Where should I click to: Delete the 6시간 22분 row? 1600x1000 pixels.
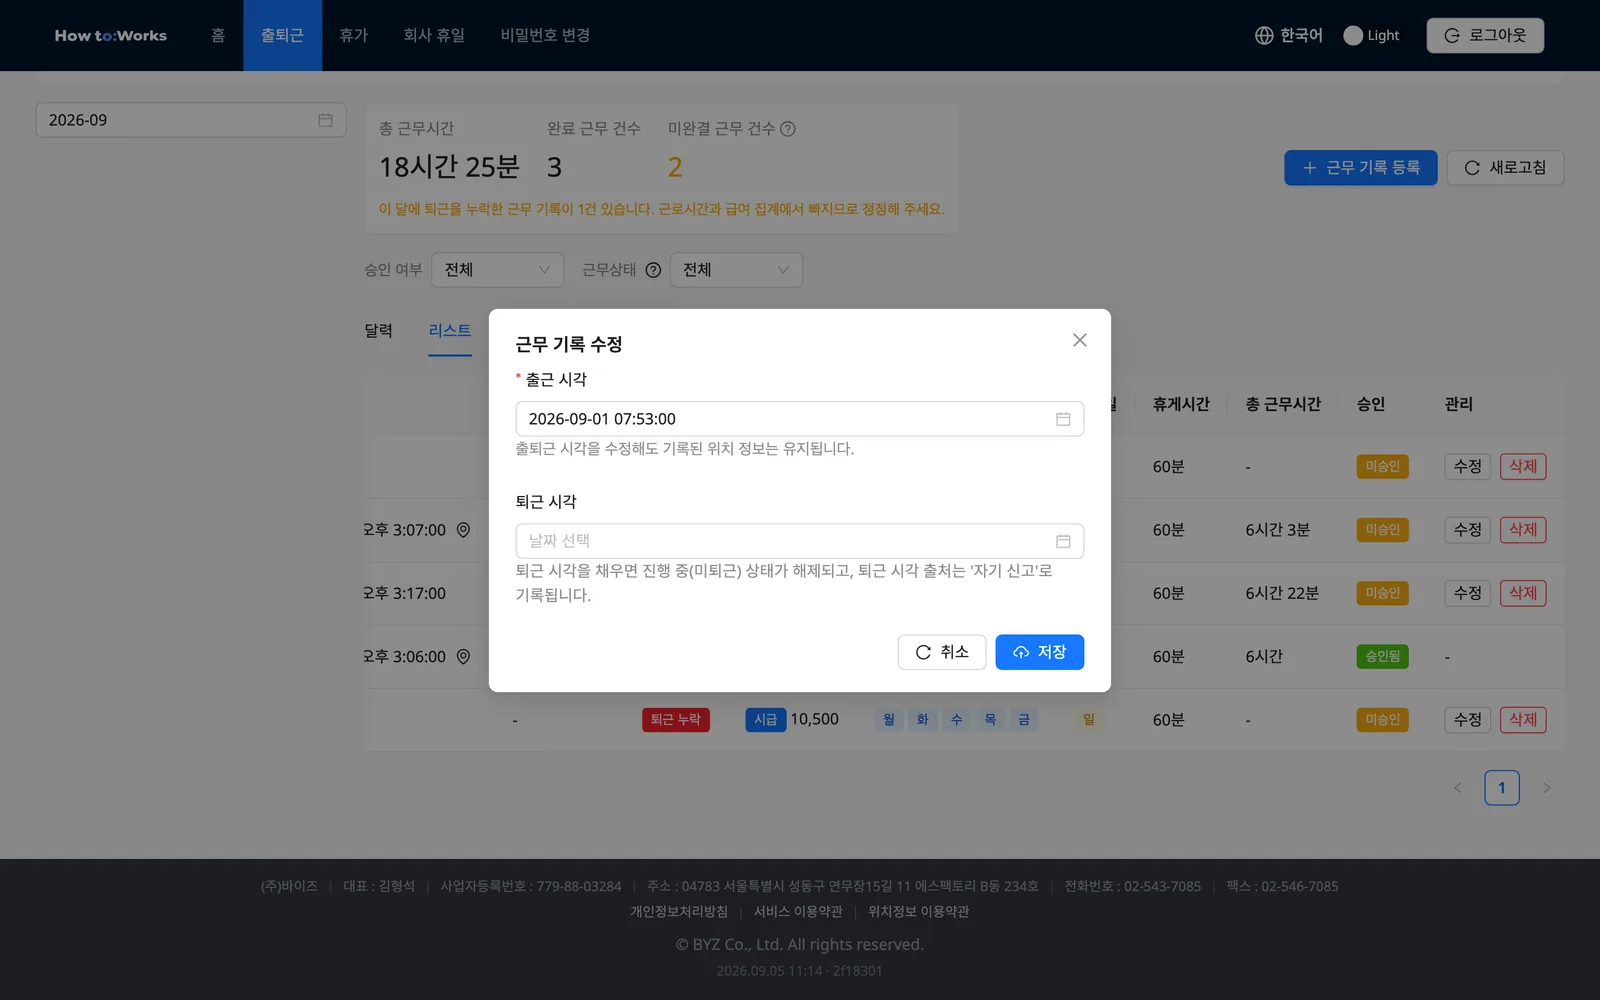click(1523, 593)
